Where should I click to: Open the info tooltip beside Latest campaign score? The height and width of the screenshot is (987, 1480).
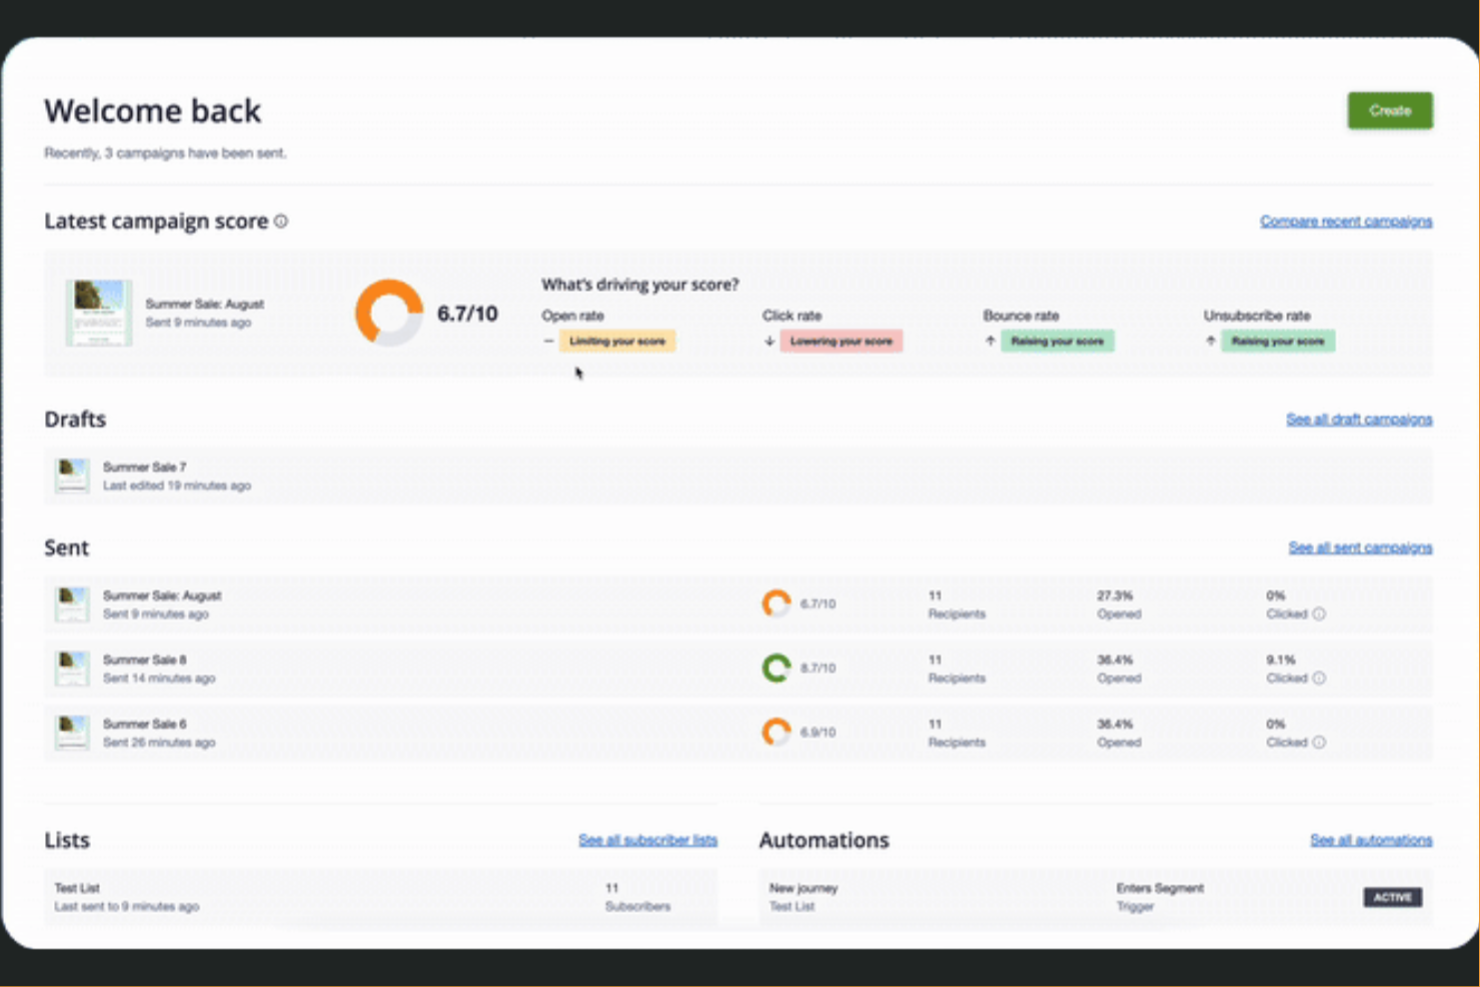coord(281,222)
